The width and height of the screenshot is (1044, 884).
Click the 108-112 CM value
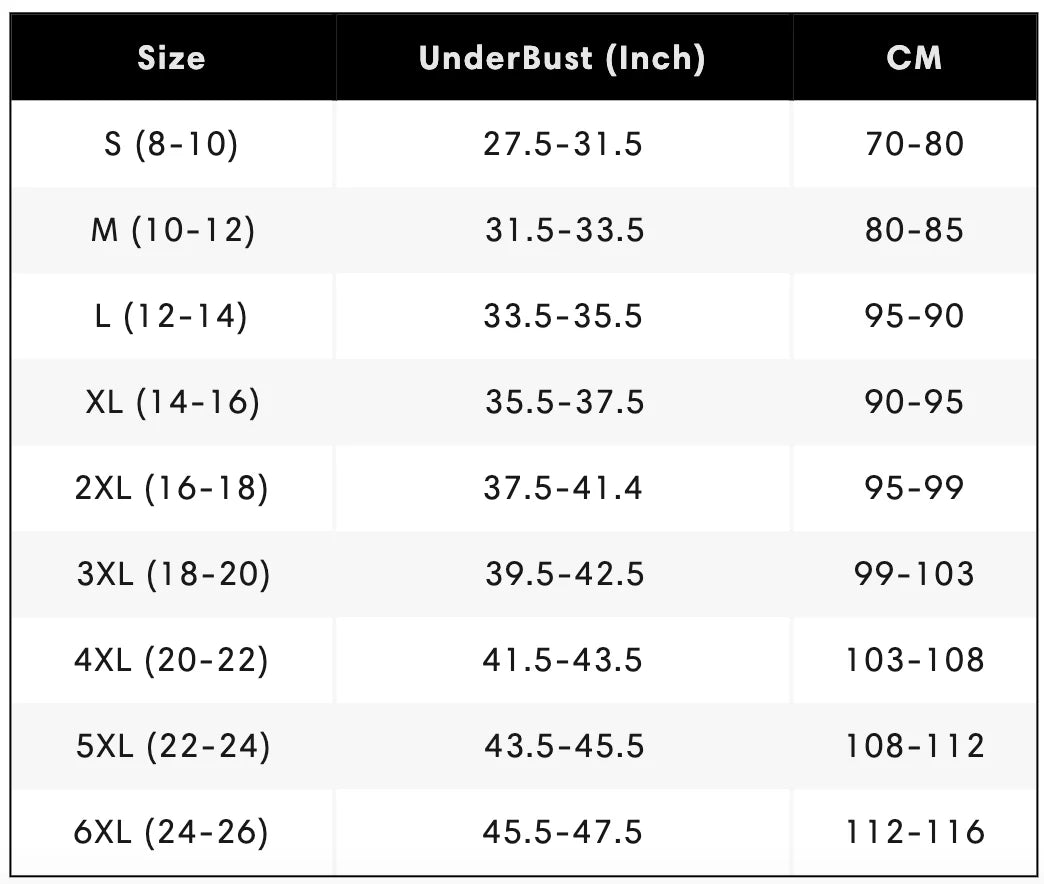tap(915, 746)
